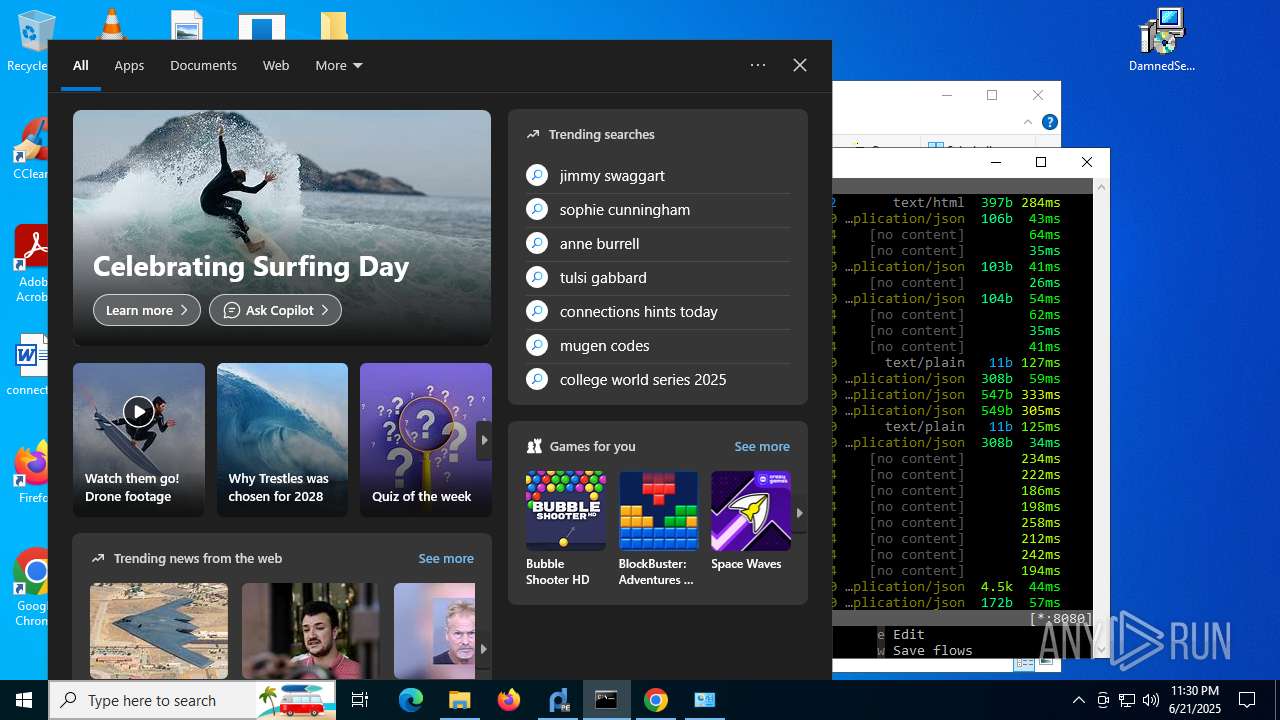Open the DamnedSe... desktop icon
This screenshot has width=1280, height=720.
coord(1161,40)
